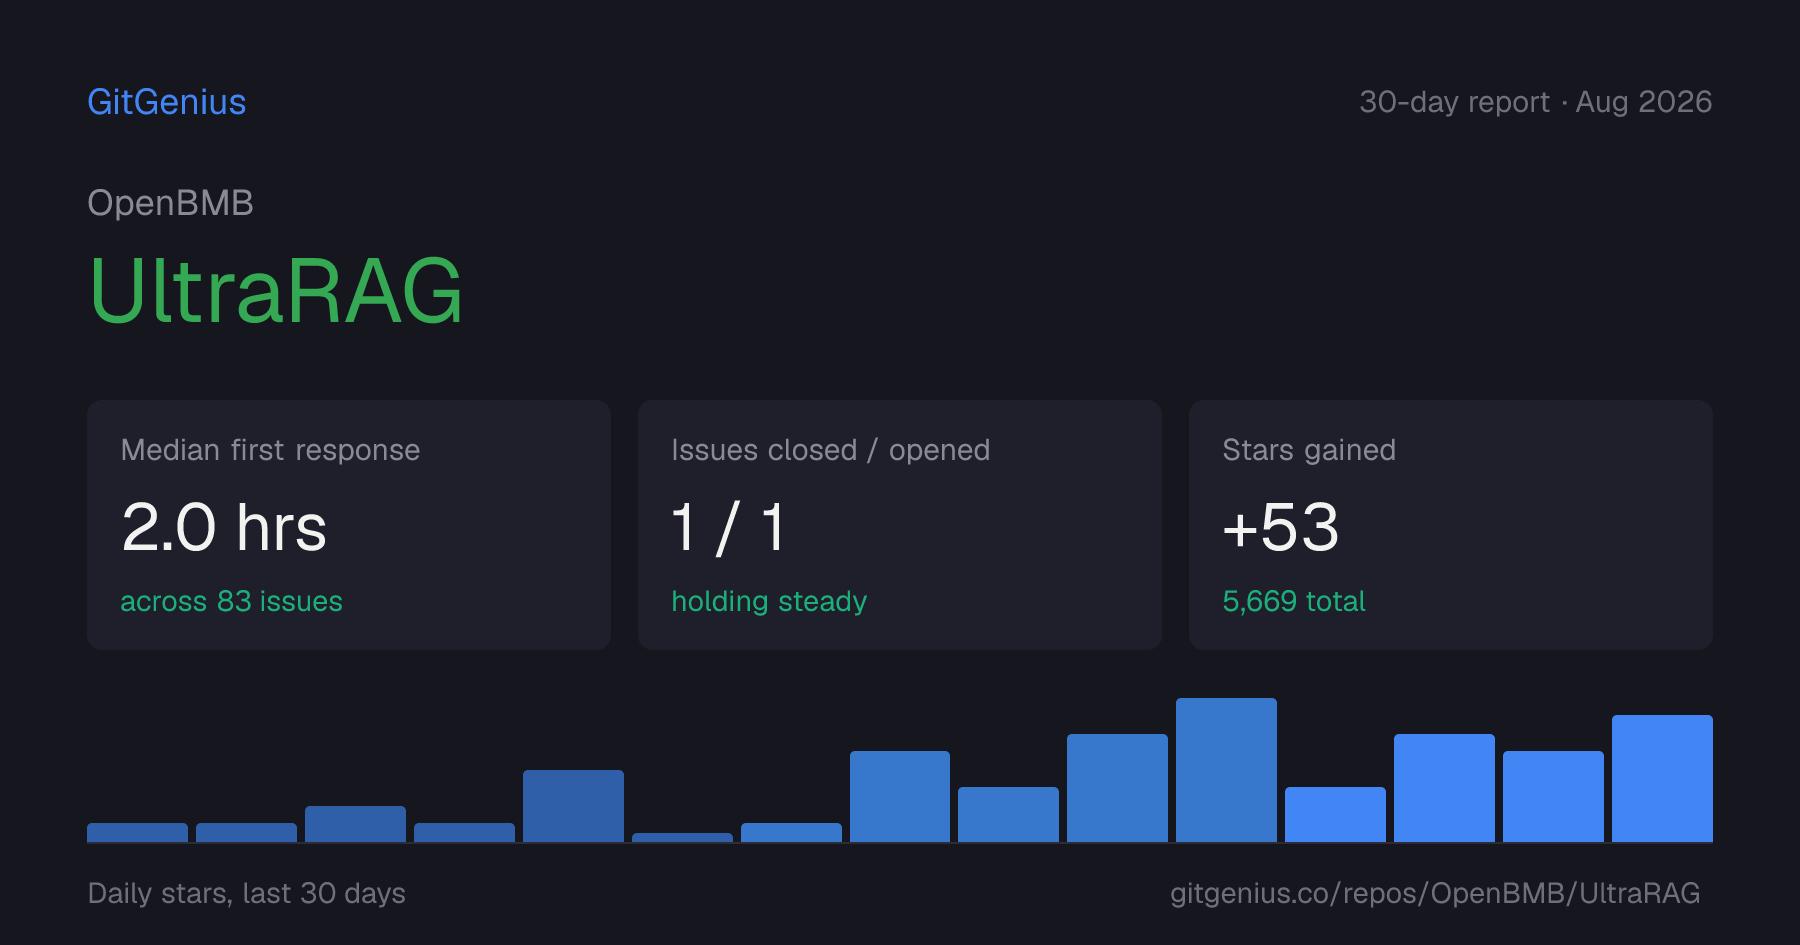
Task: Open the OpenBMB organization name
Action: point(170,203)
